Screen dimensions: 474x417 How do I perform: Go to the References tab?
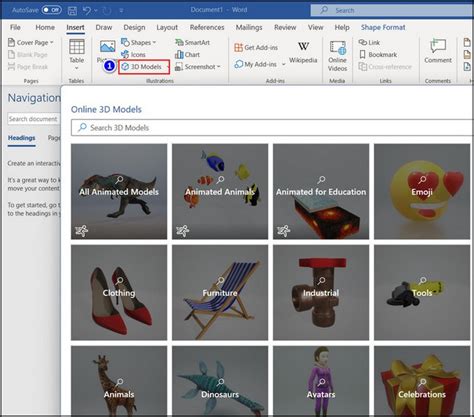coord(207,27)
